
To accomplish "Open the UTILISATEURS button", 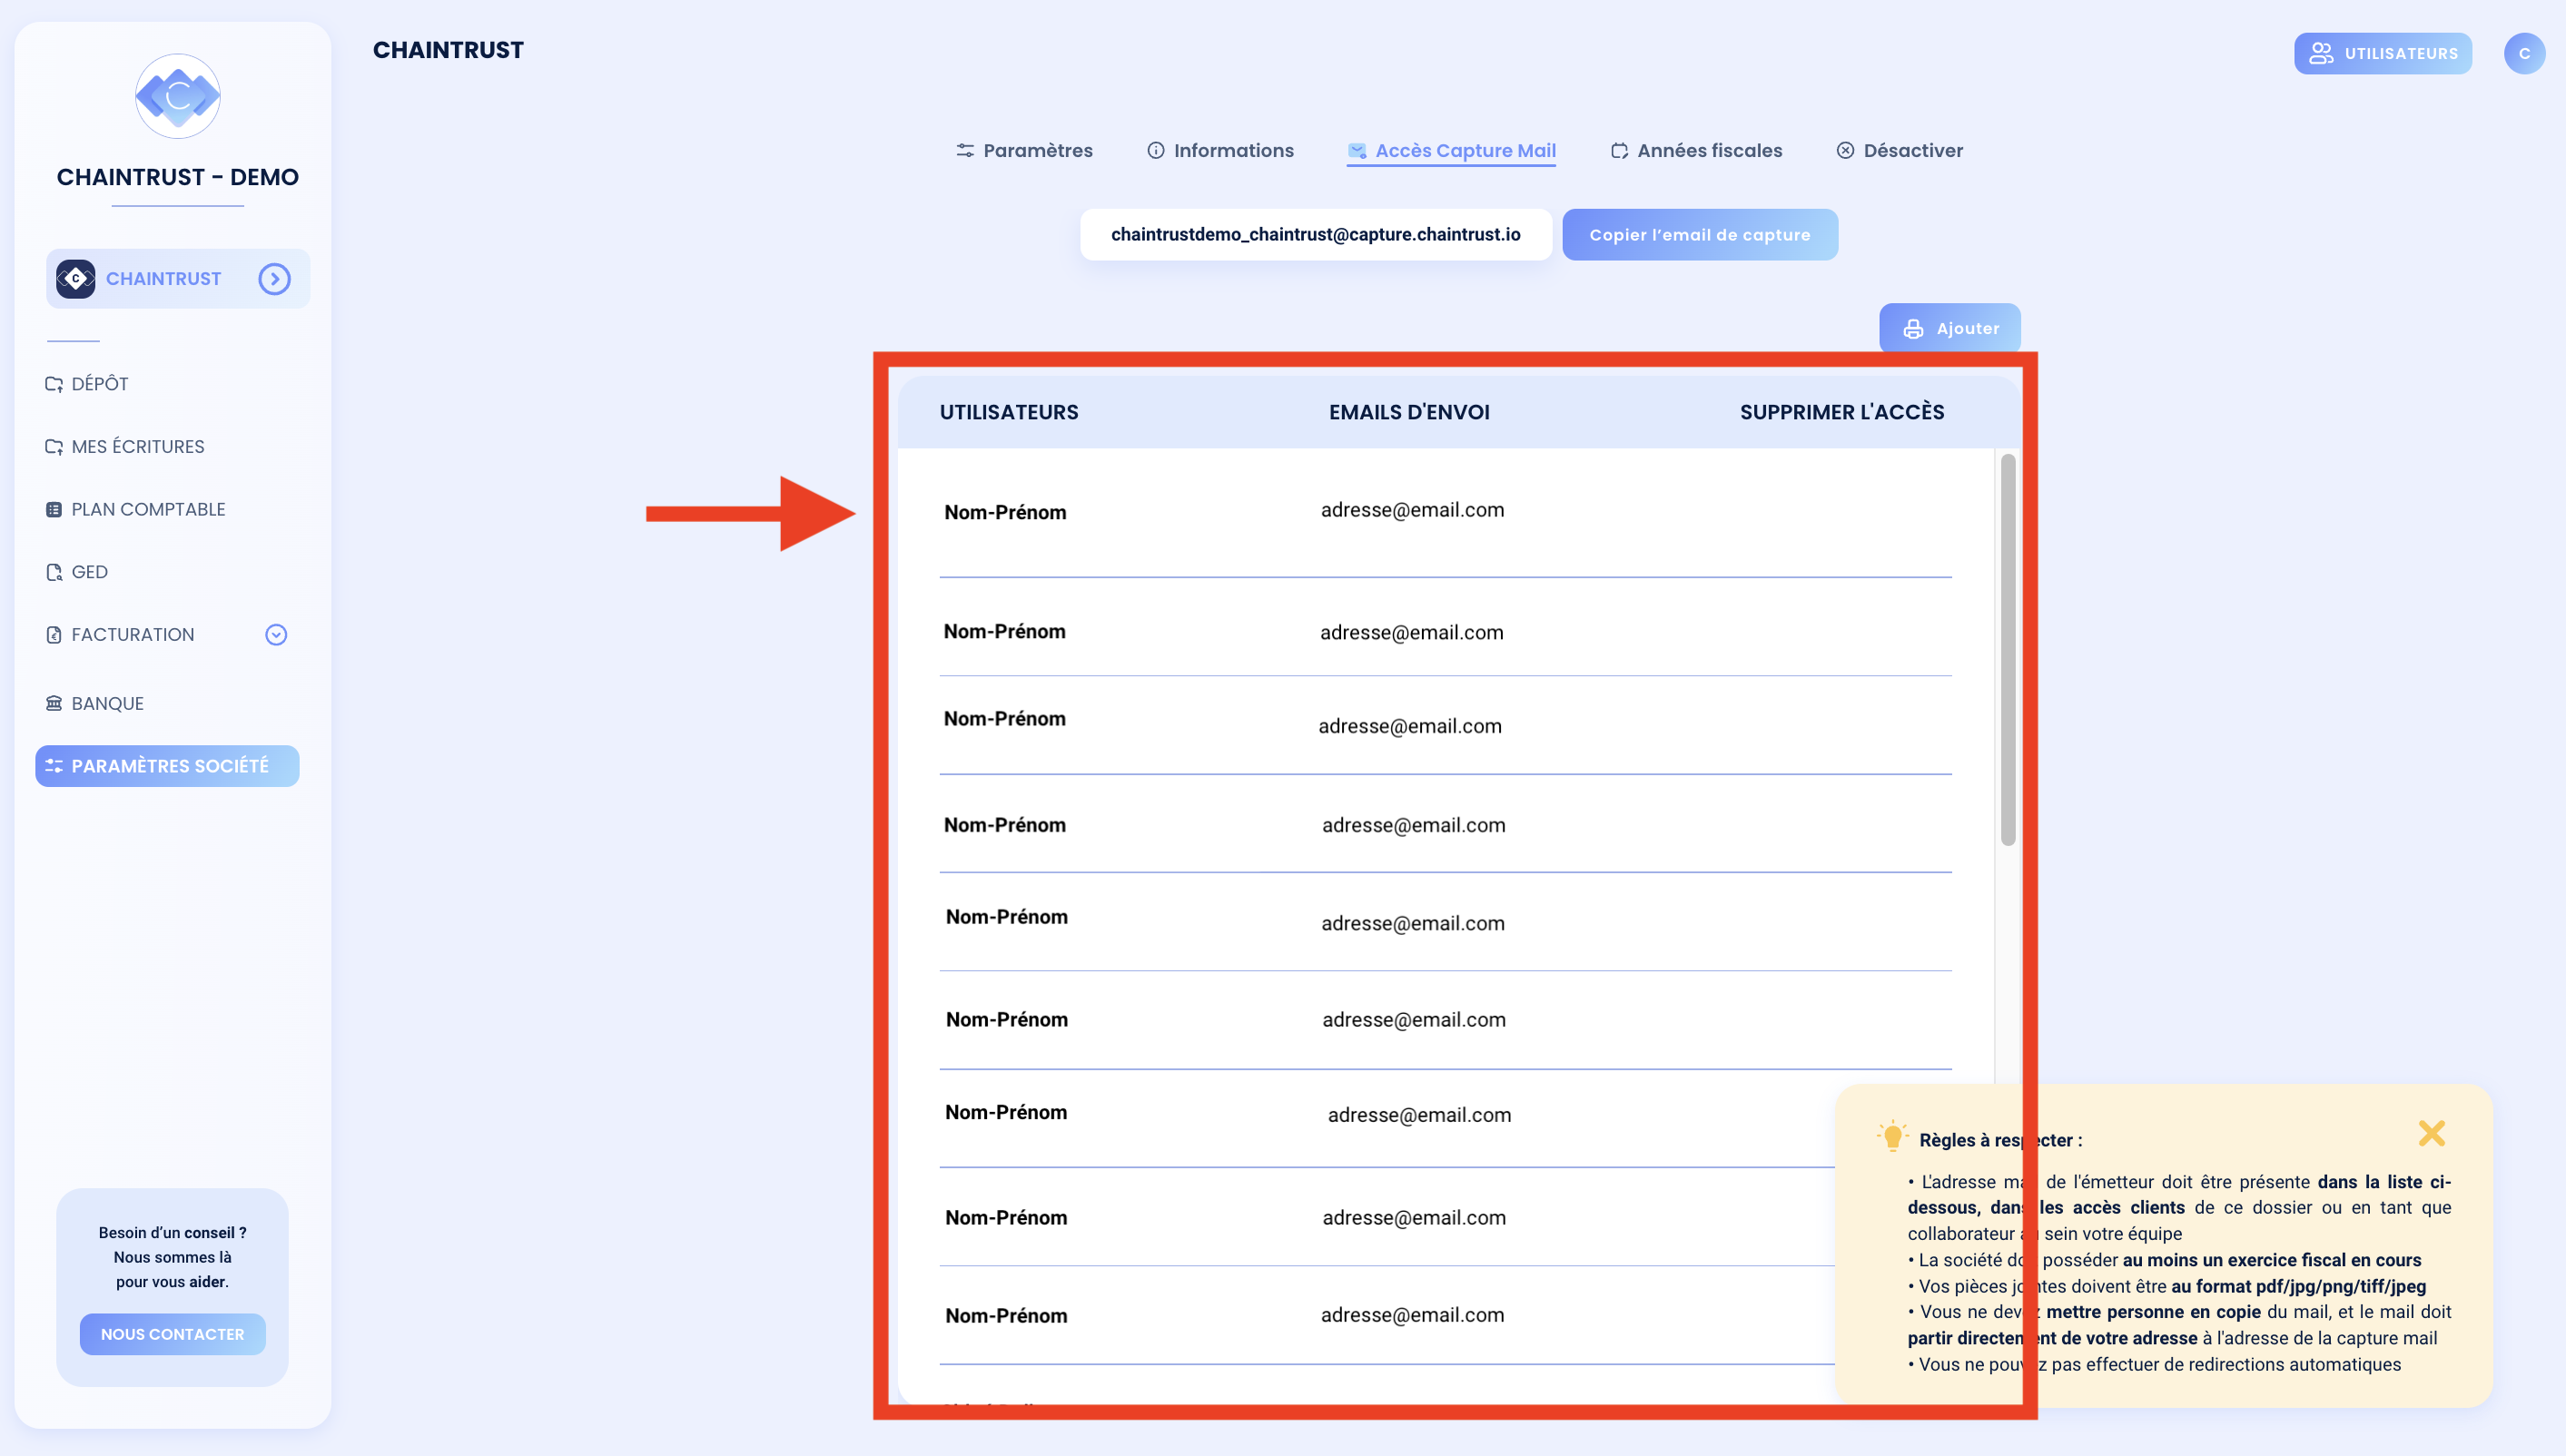I will coord(2382,54).
